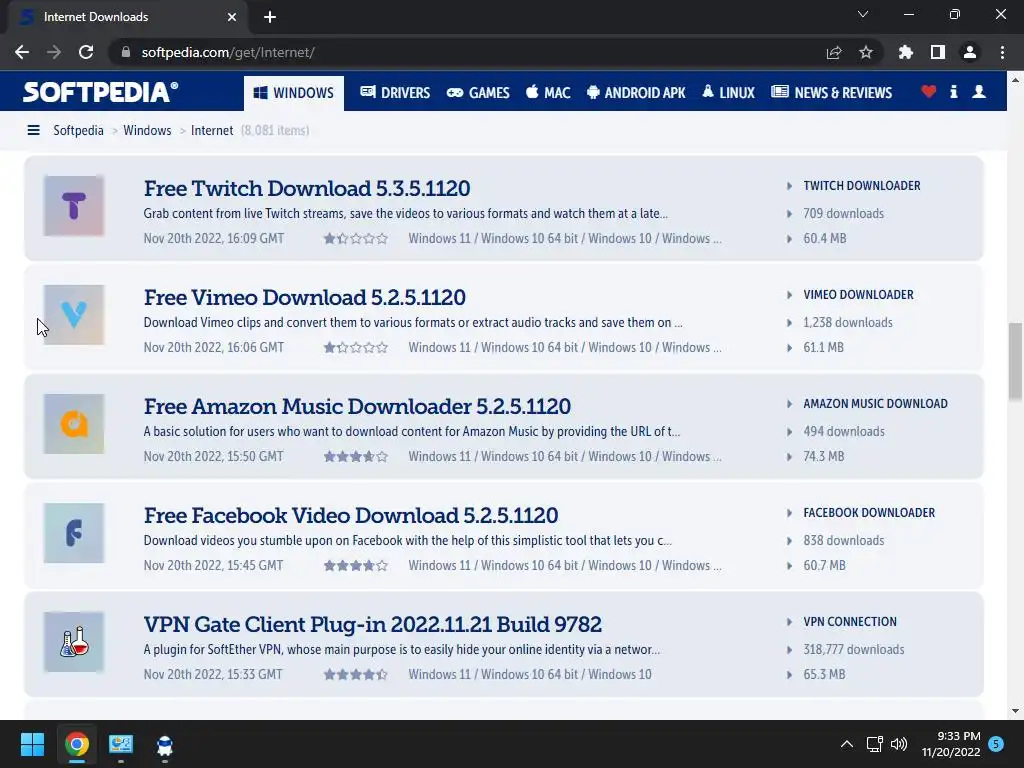Screen dimensions: 1024x768
Task: Click the scrollbar up arrow
Action: (x=1015, y=80)
